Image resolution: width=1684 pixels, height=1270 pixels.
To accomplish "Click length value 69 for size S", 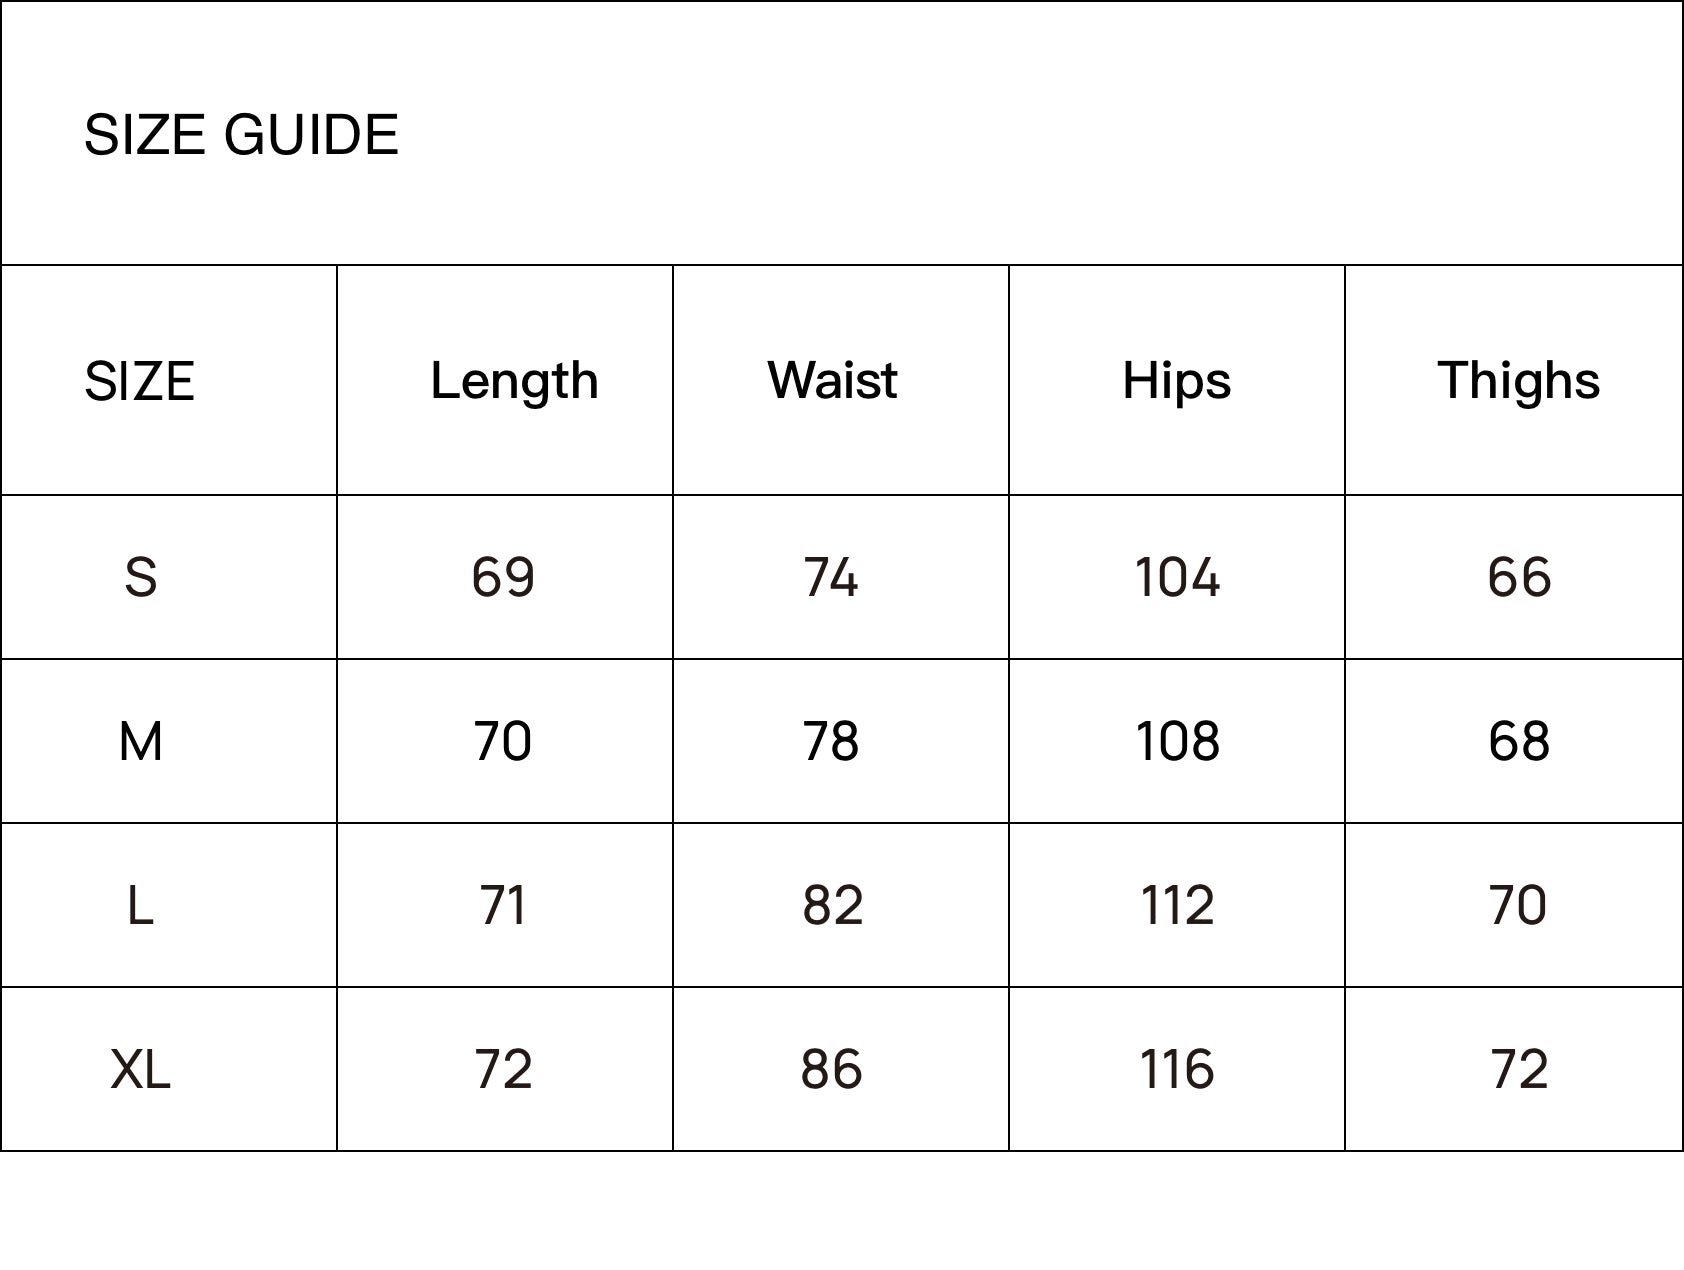I will (503, 577).
